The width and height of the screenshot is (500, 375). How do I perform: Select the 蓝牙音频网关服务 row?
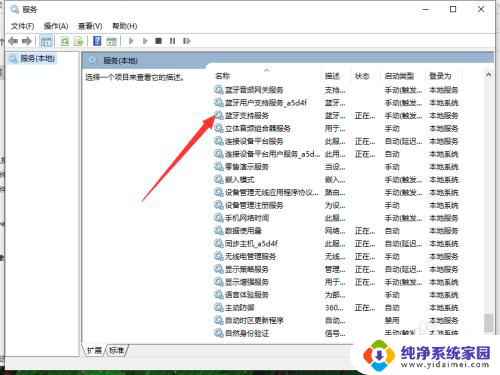pyautogui.click(x=337, y=90)
